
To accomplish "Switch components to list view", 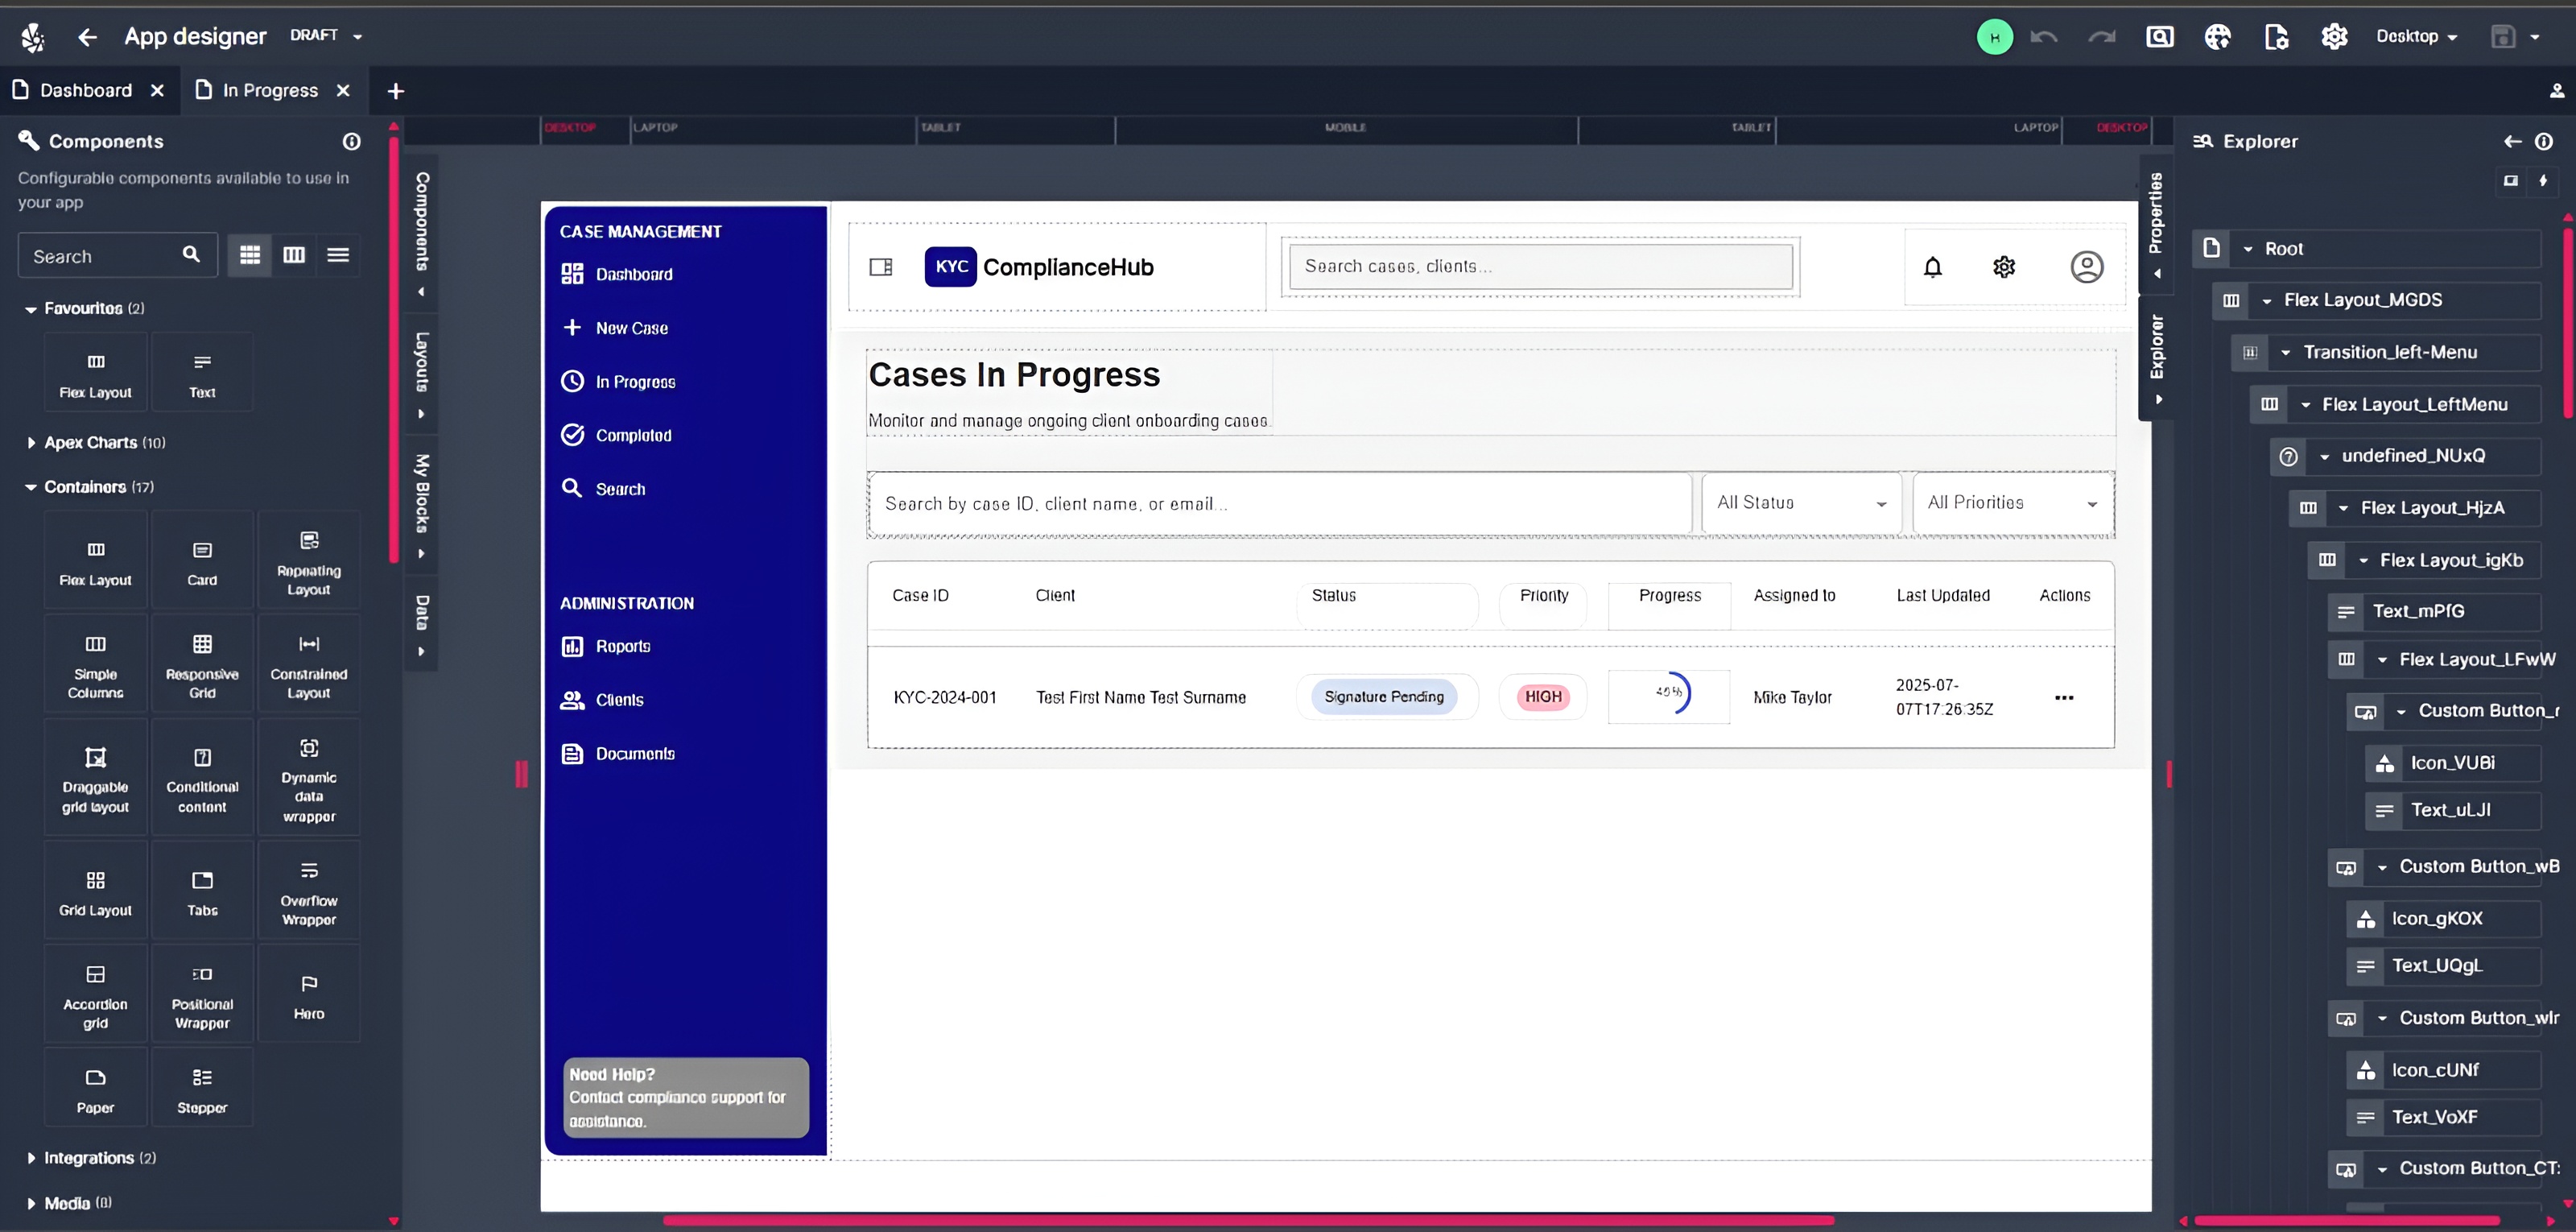I will [338, 255].
